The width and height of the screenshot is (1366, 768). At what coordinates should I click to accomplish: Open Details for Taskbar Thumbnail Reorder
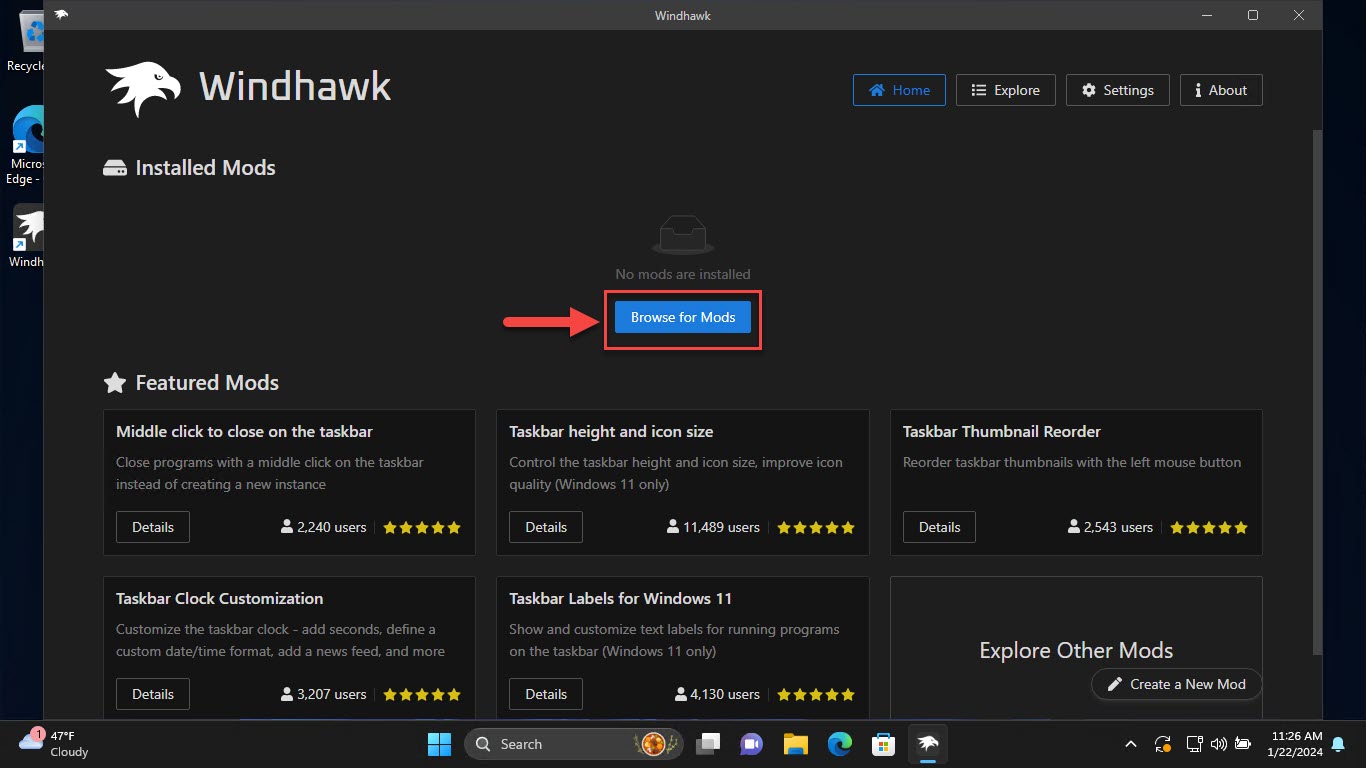939,527
